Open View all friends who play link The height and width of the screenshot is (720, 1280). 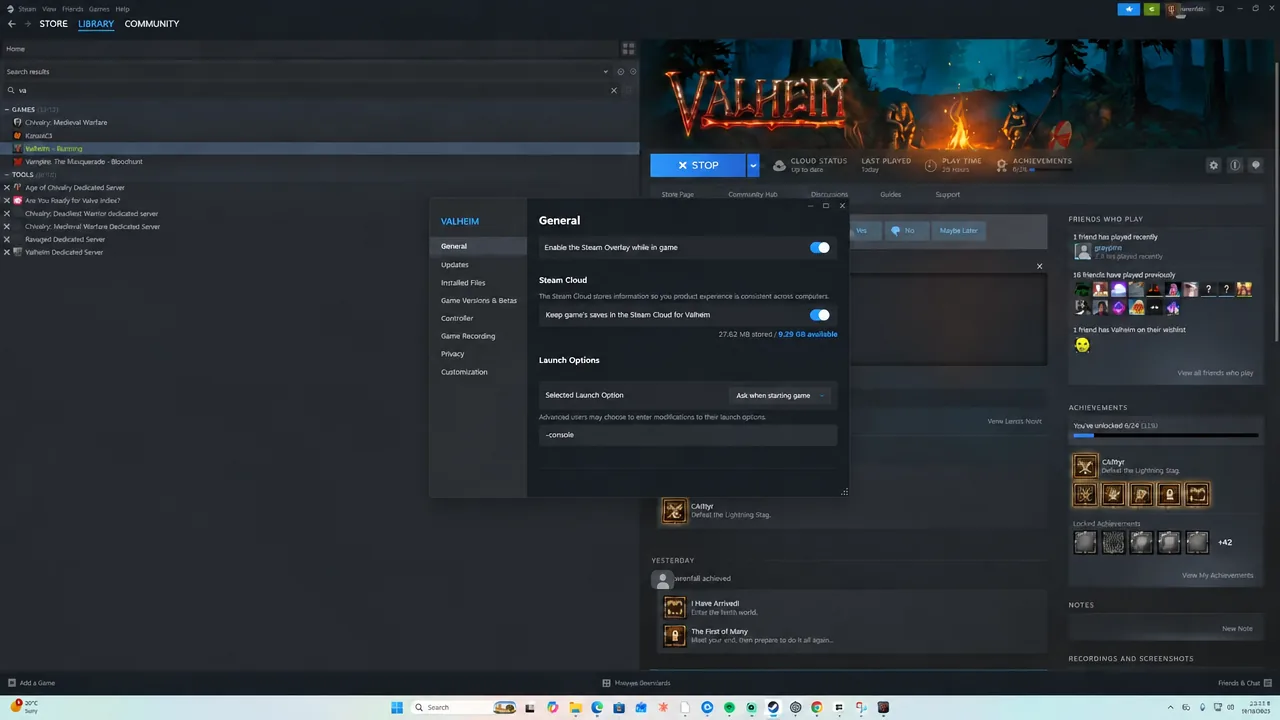[x=1215, y=373]
